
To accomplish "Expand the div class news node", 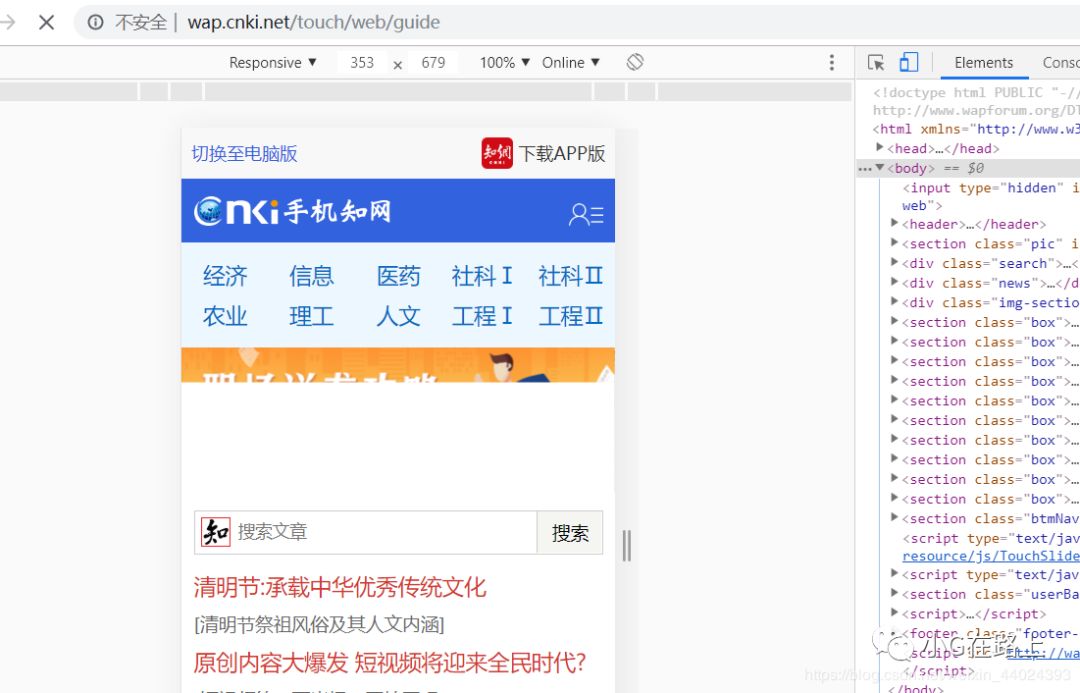I will click(x=894, y=282).
